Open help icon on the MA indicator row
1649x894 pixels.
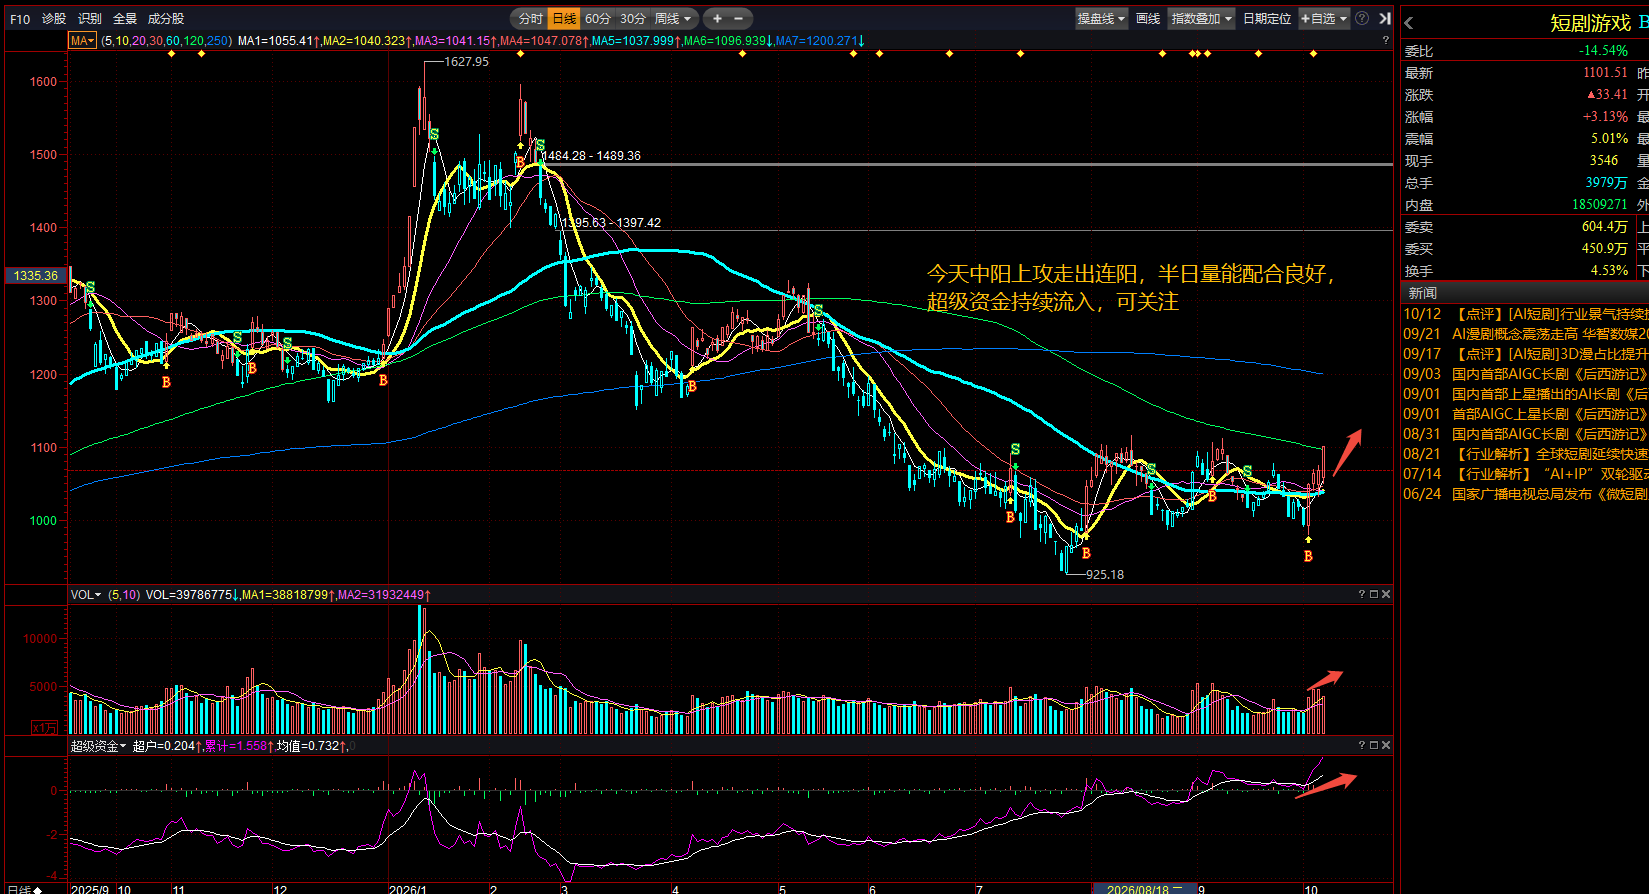(x=1385, y=40)
